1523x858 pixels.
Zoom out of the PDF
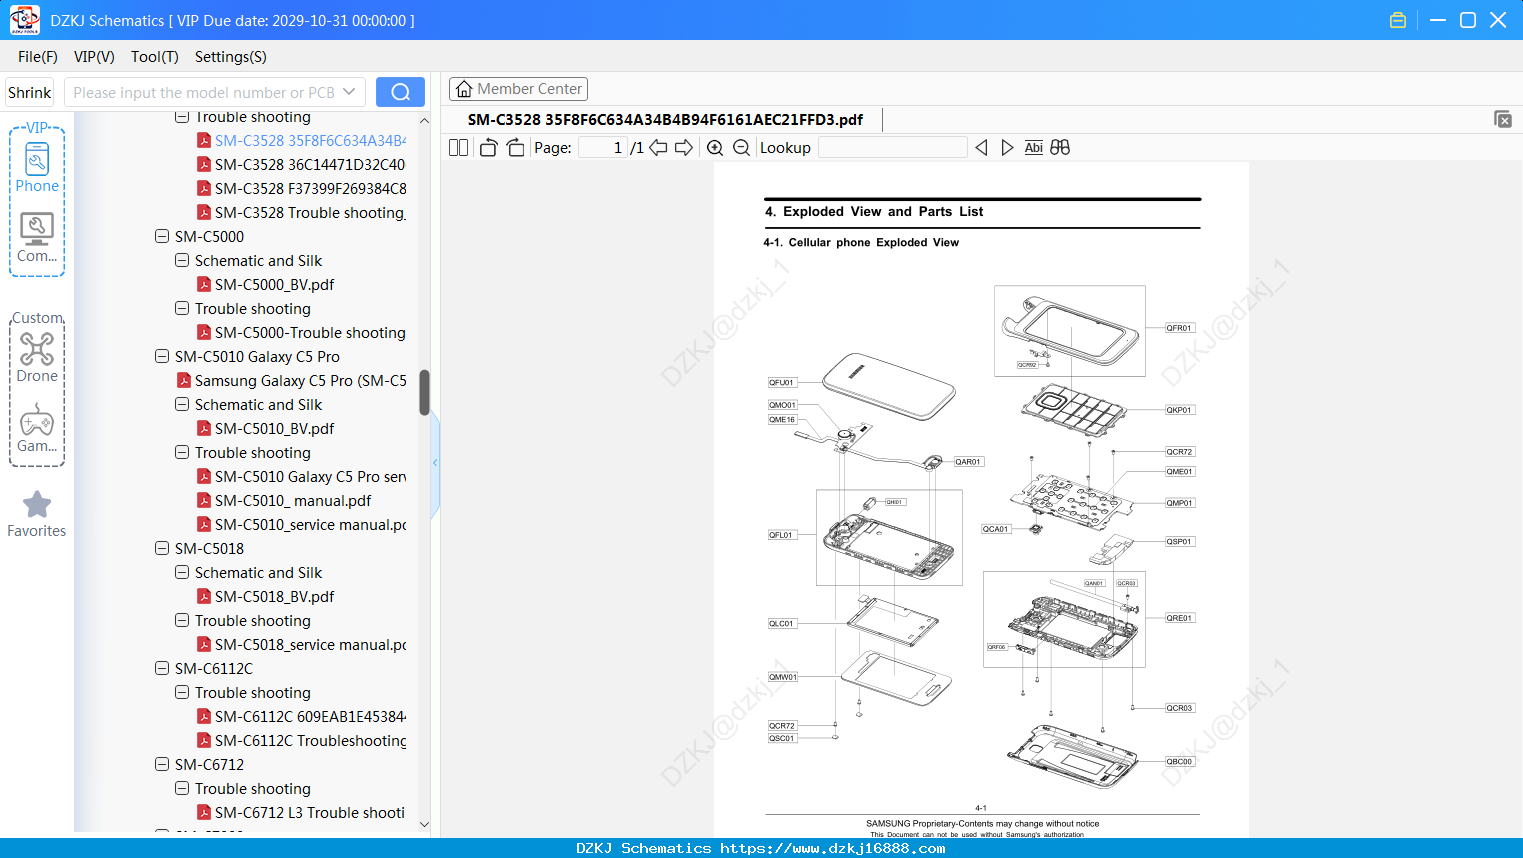741,148
